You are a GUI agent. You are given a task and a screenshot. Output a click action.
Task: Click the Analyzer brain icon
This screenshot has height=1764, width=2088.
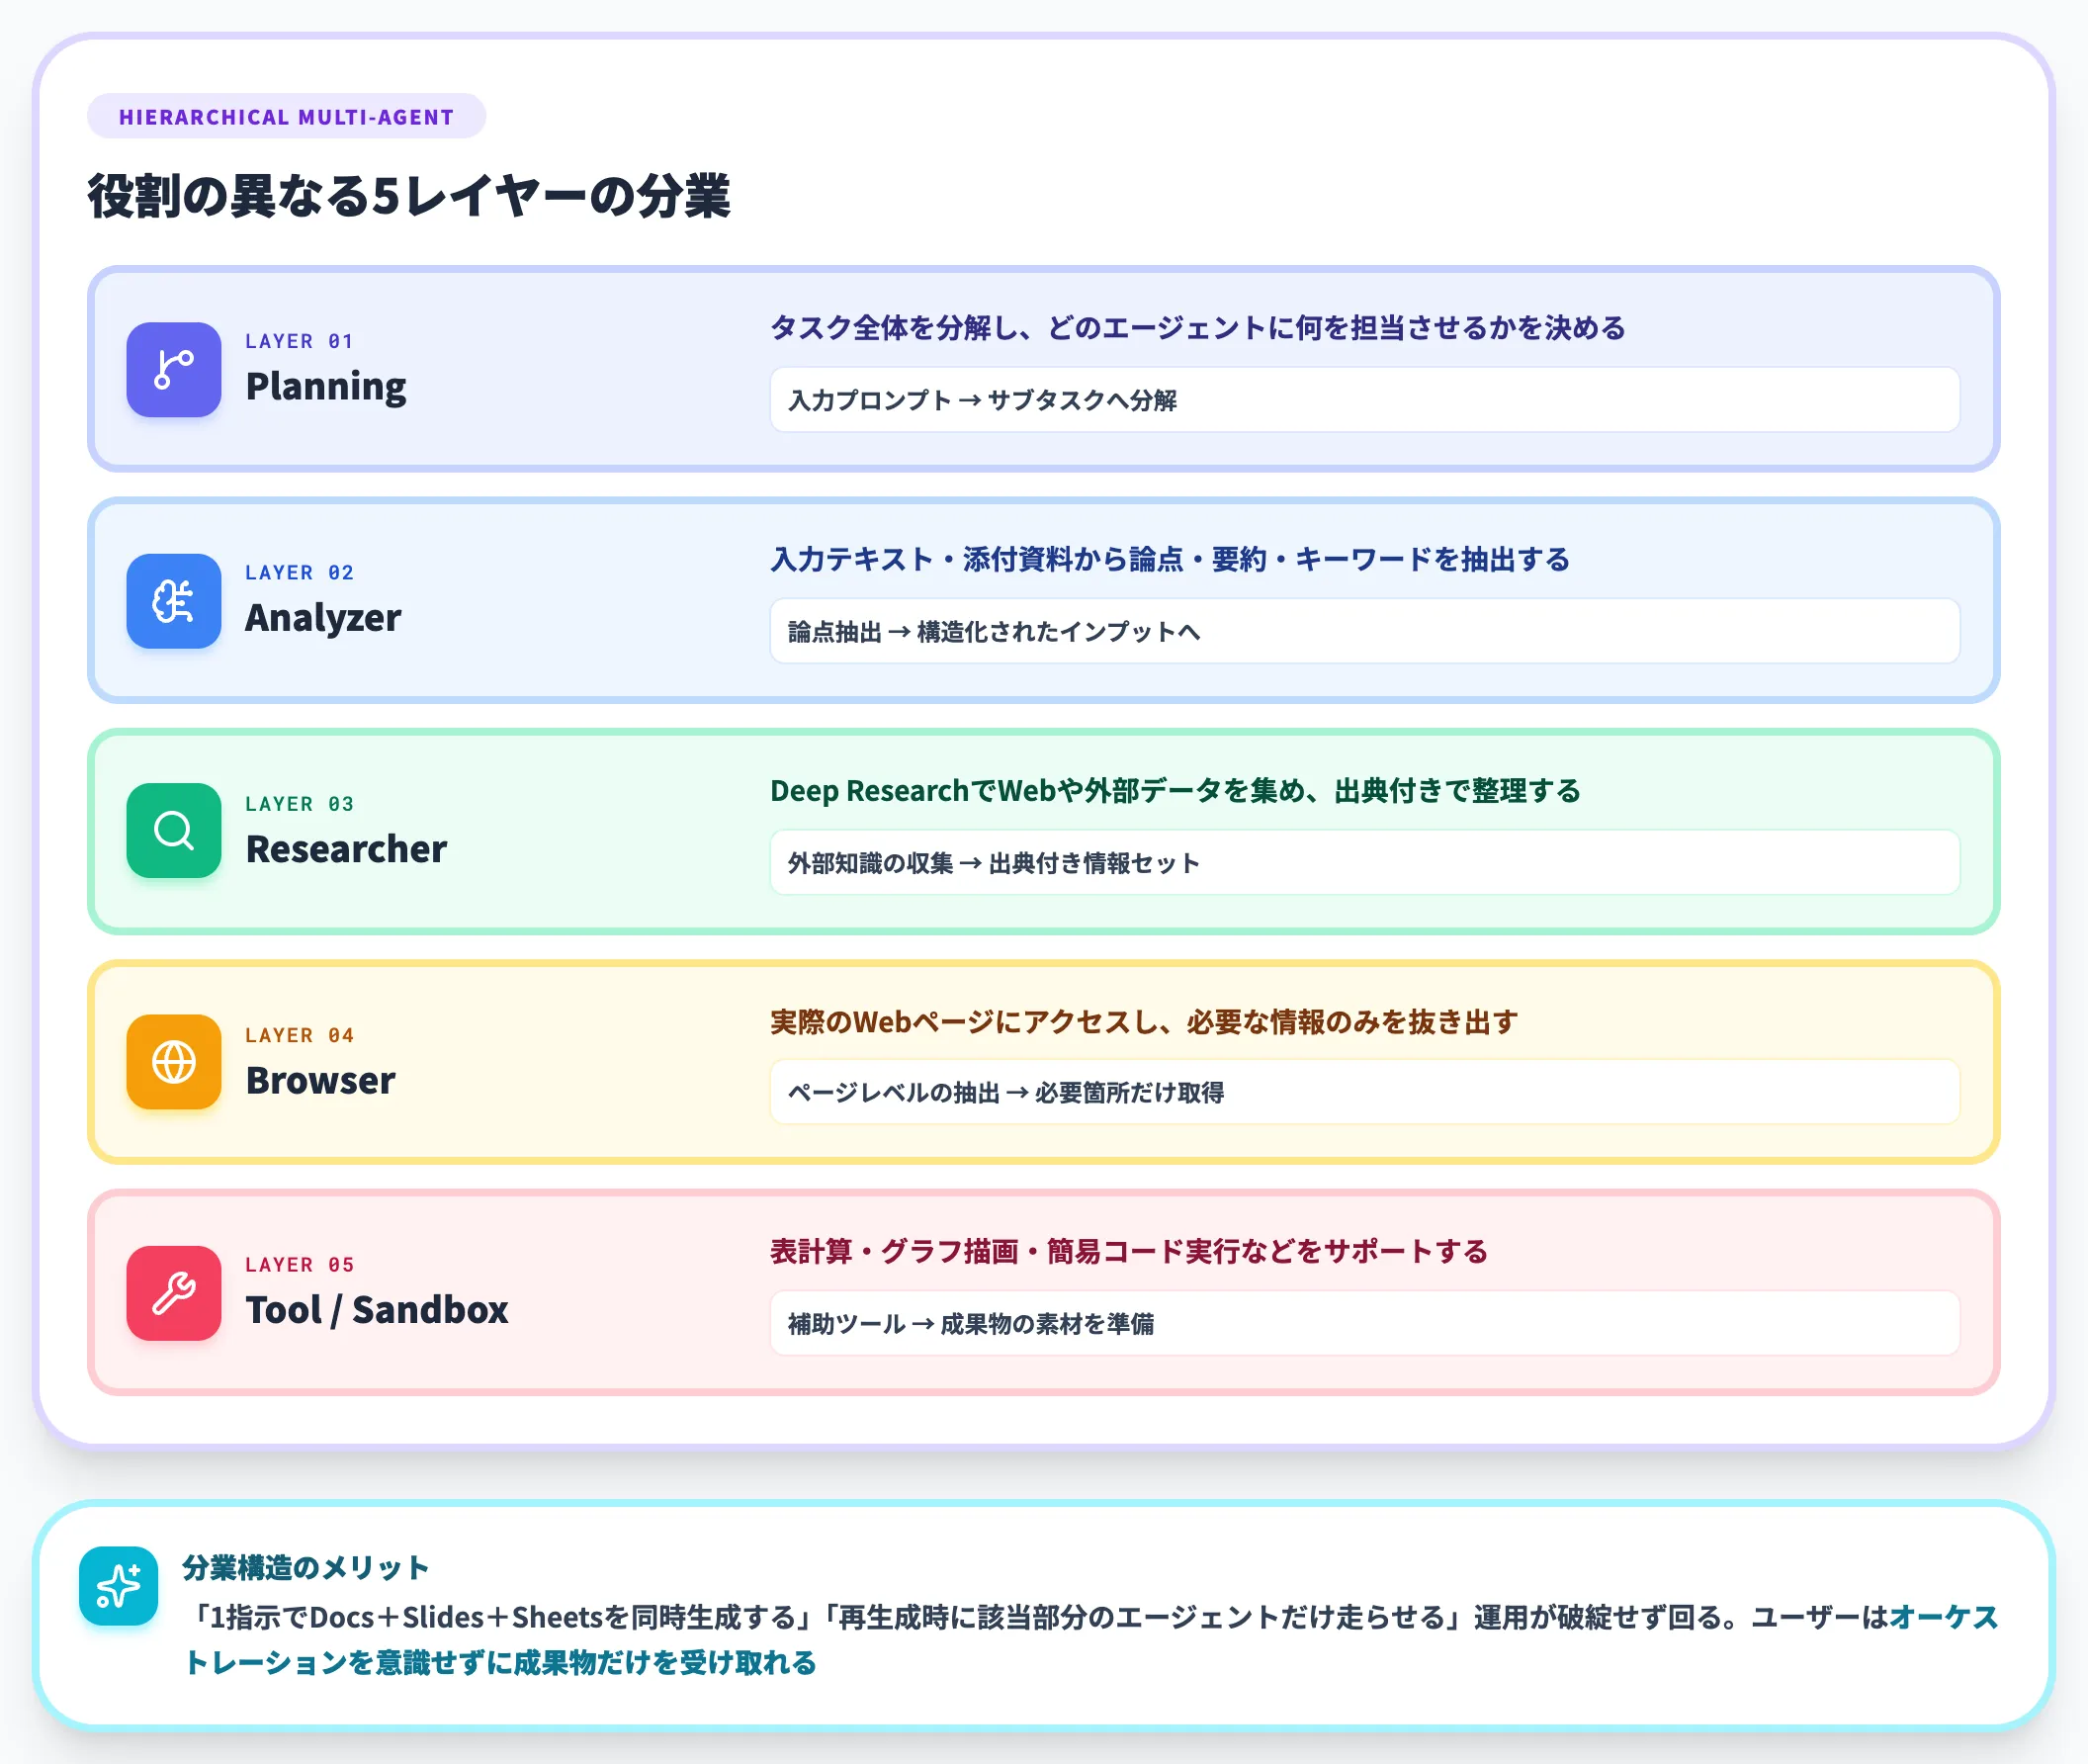pyautogui.click(x=173, y=601)
